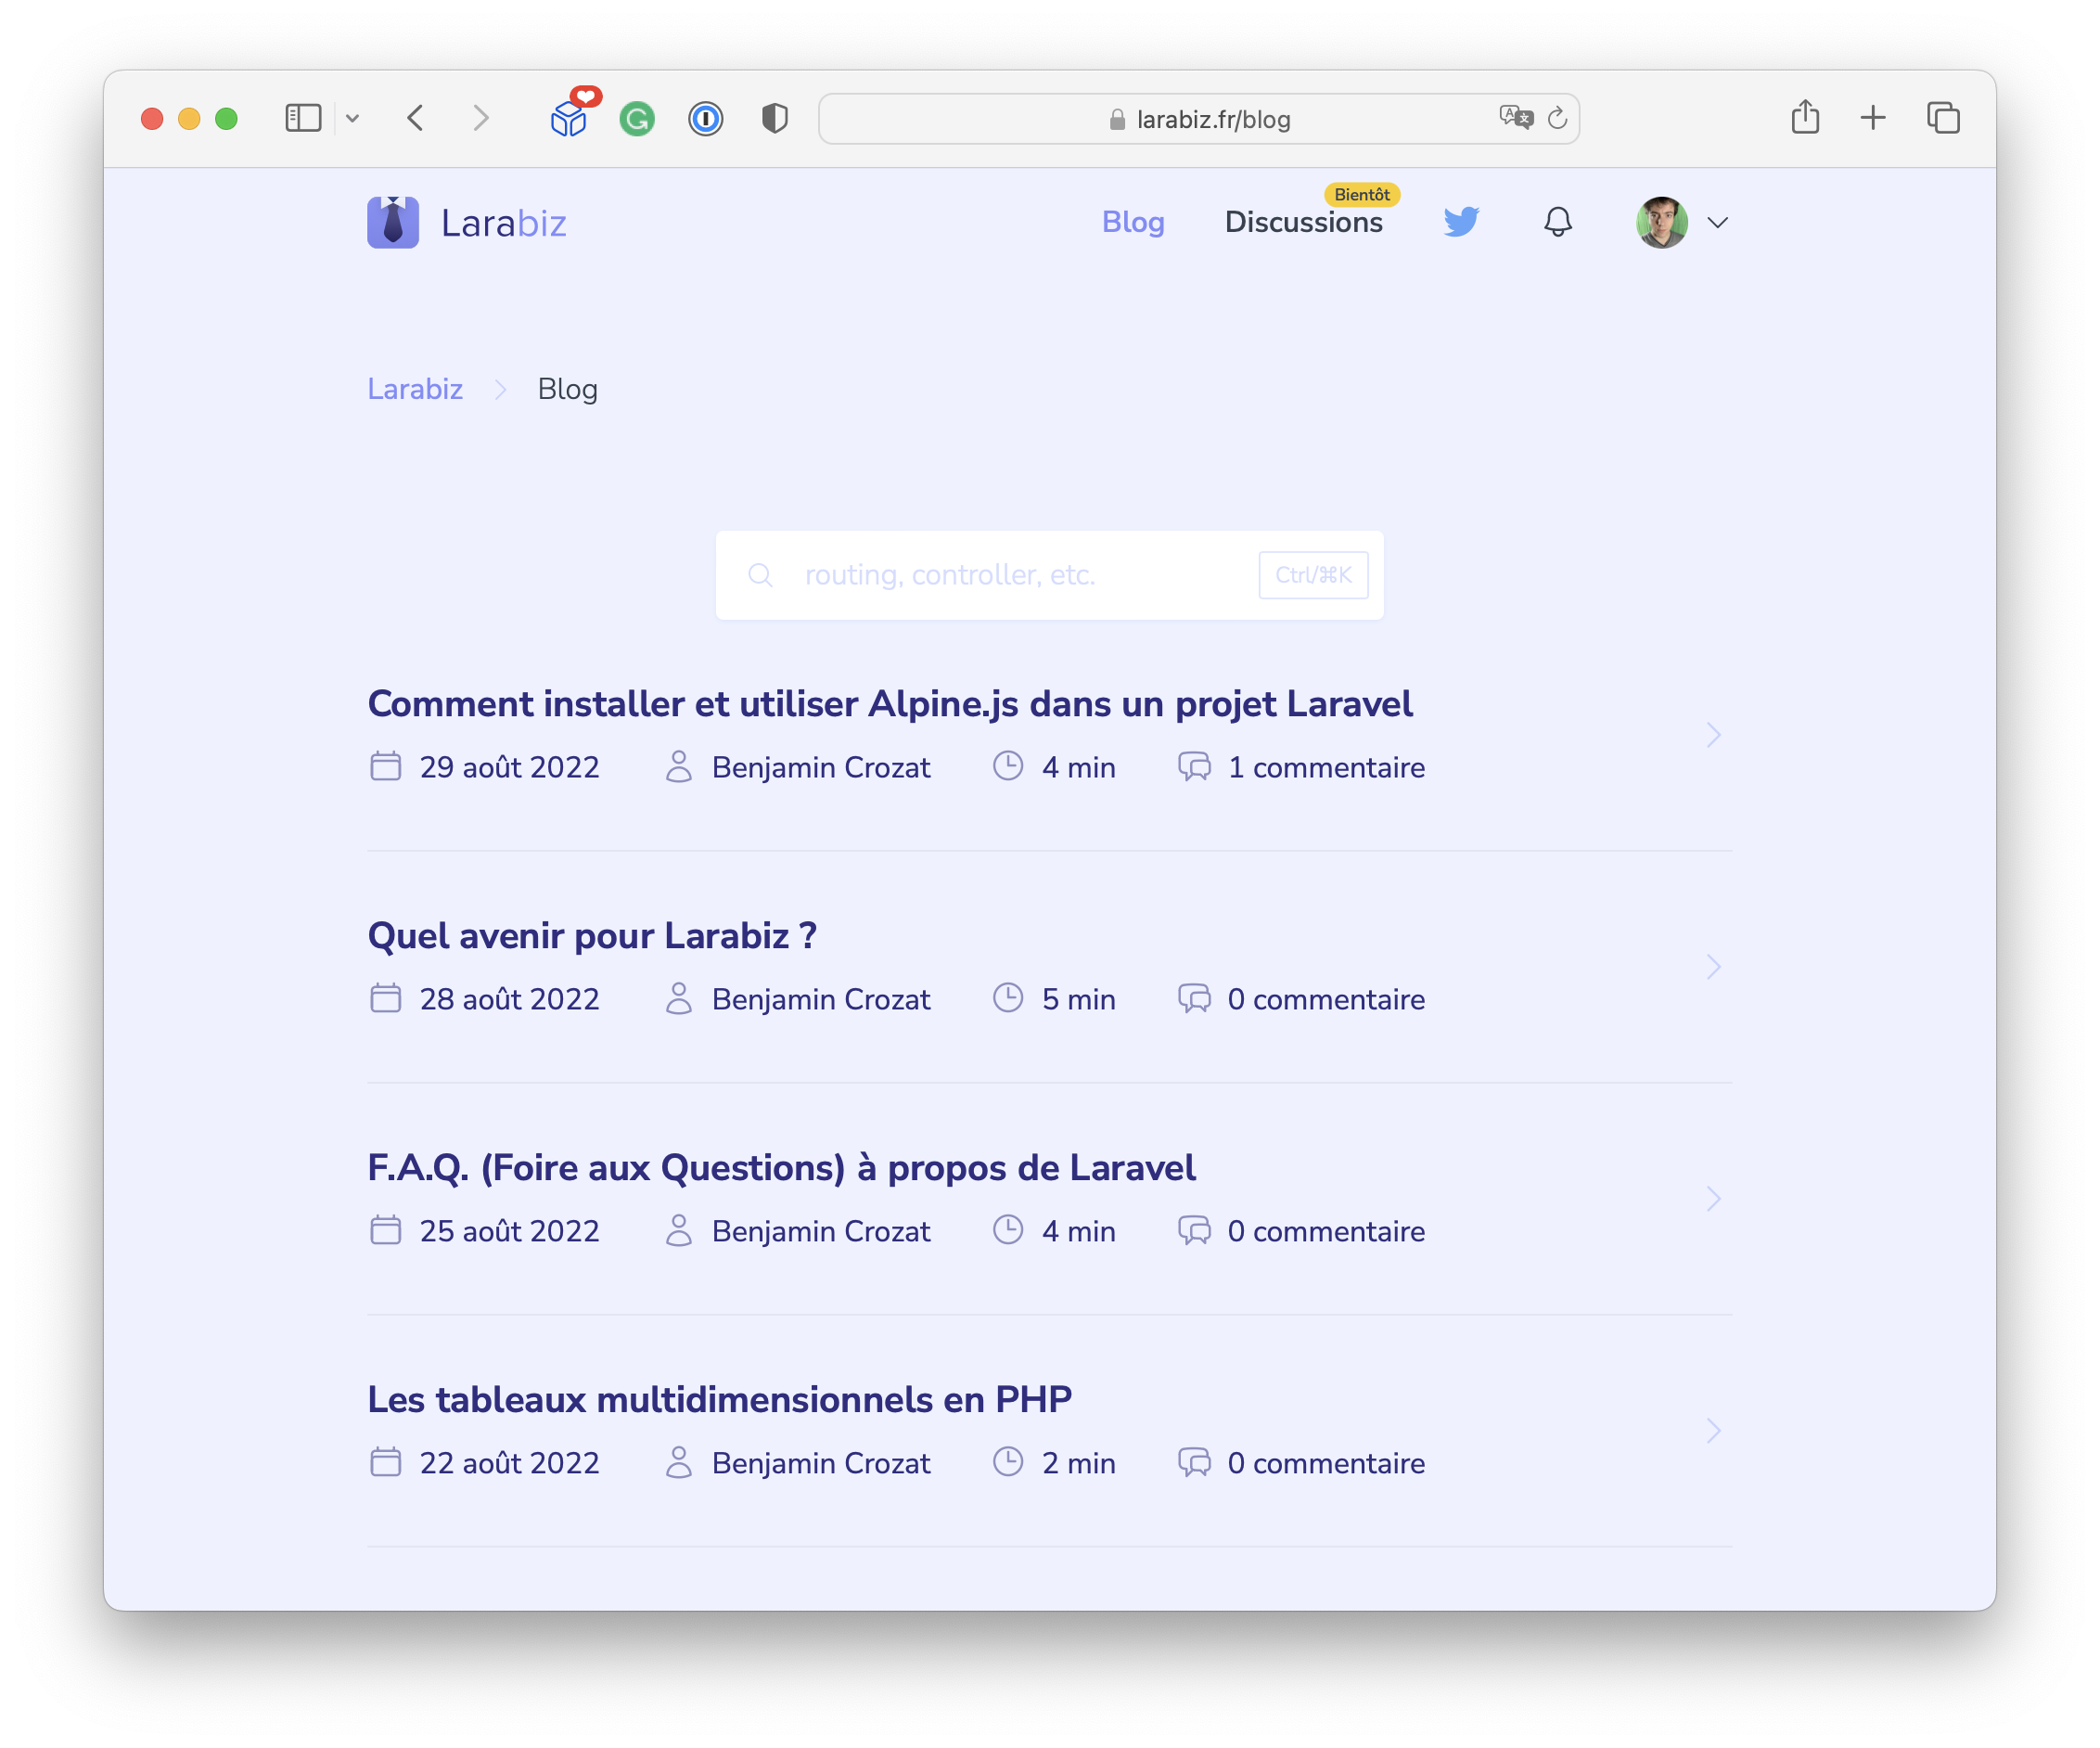This screenshot has height=1748, width=2100.
Task: Go back with the back arrow
Action: tap(416, 118)
